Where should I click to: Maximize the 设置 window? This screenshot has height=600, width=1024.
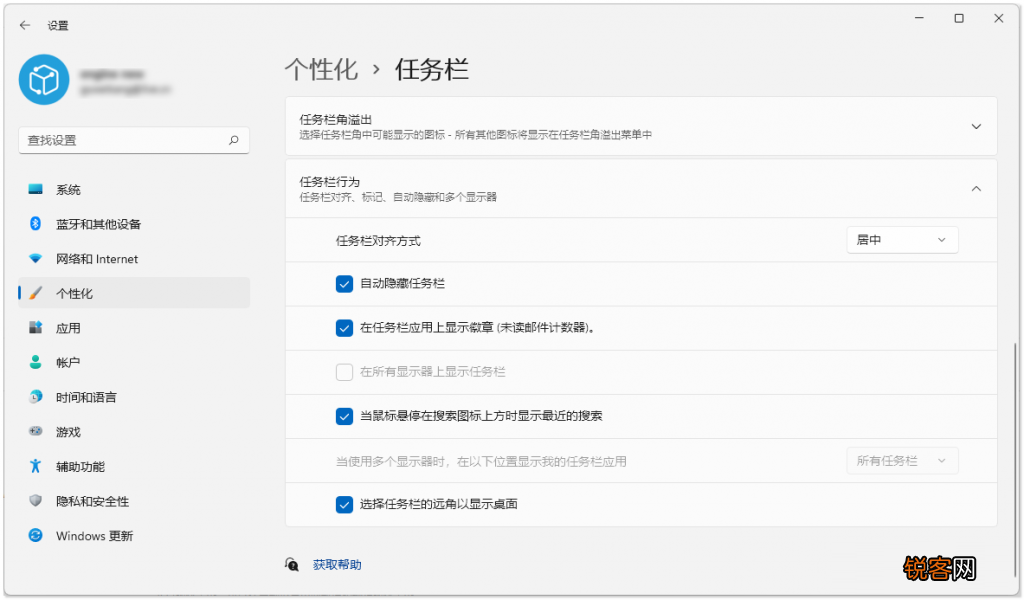click(959, 18)
